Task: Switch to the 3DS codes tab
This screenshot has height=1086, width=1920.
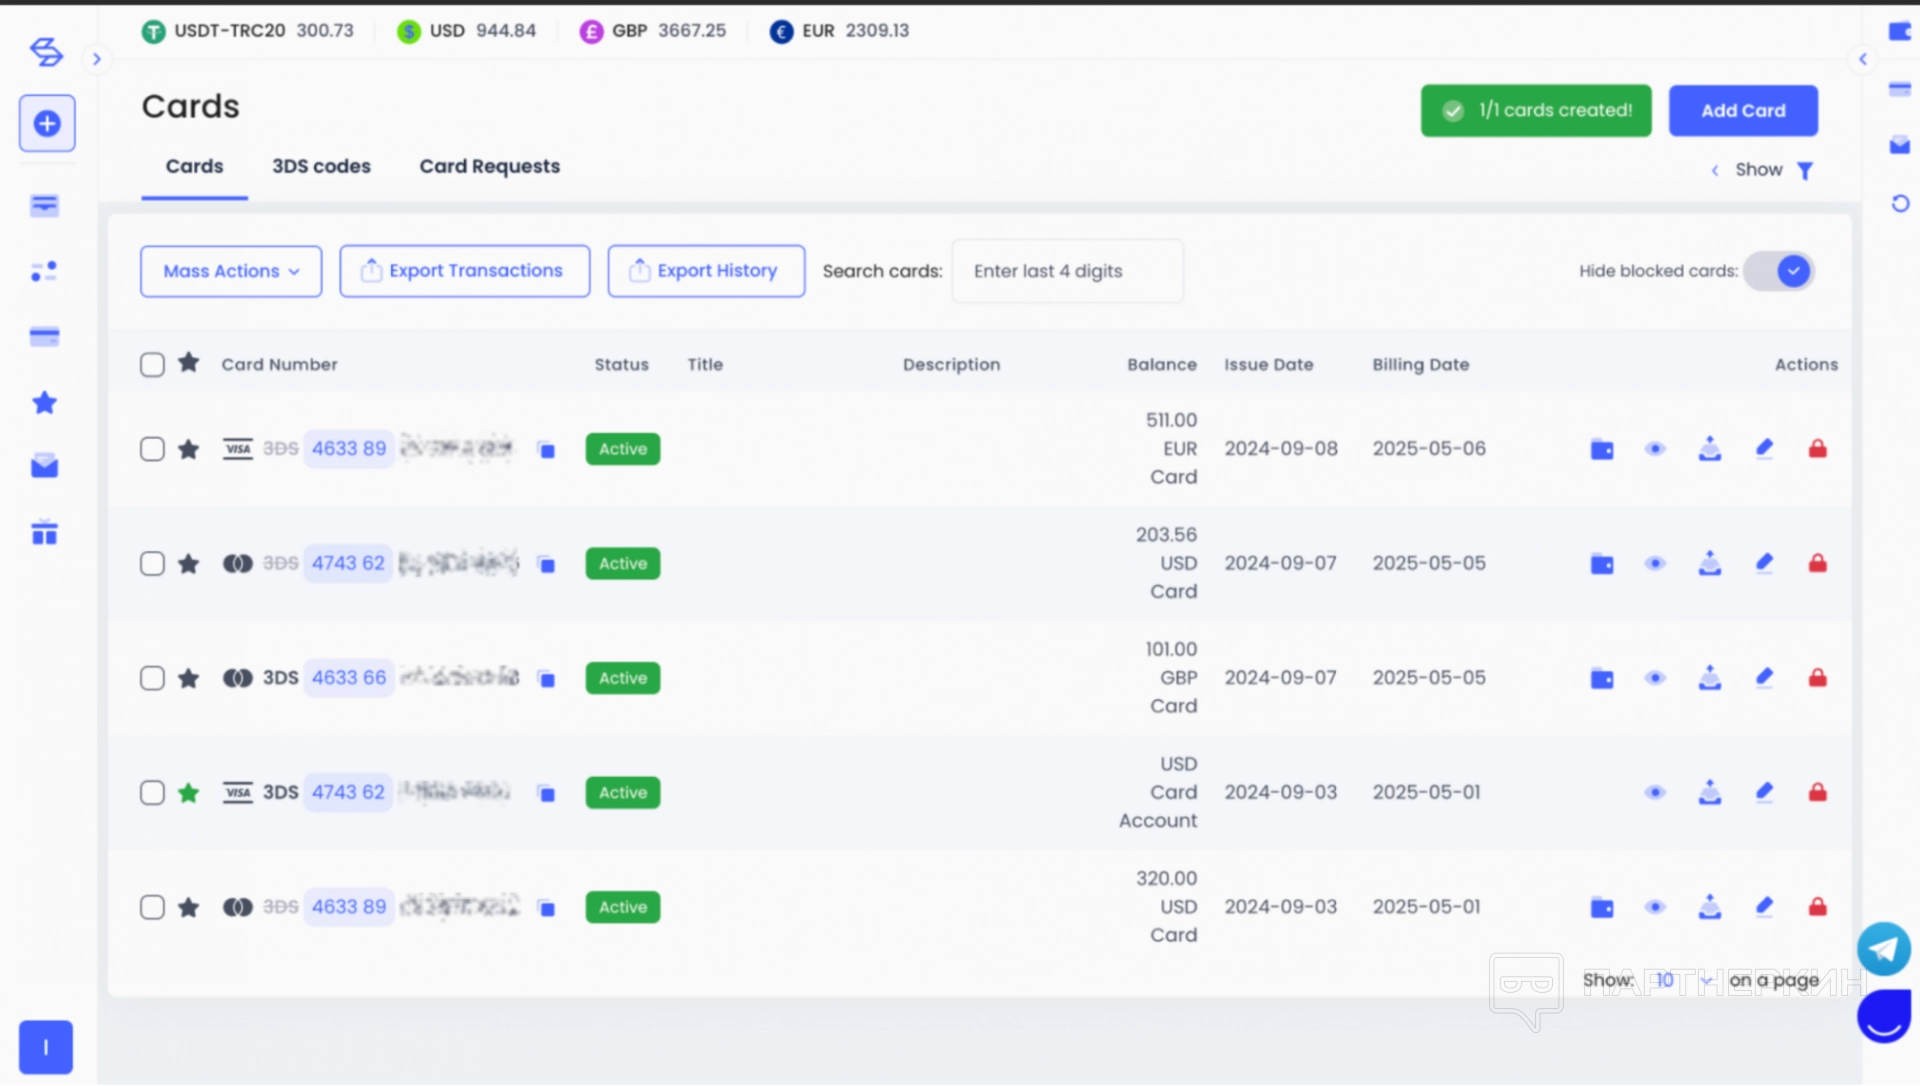Action: [321, 167]
